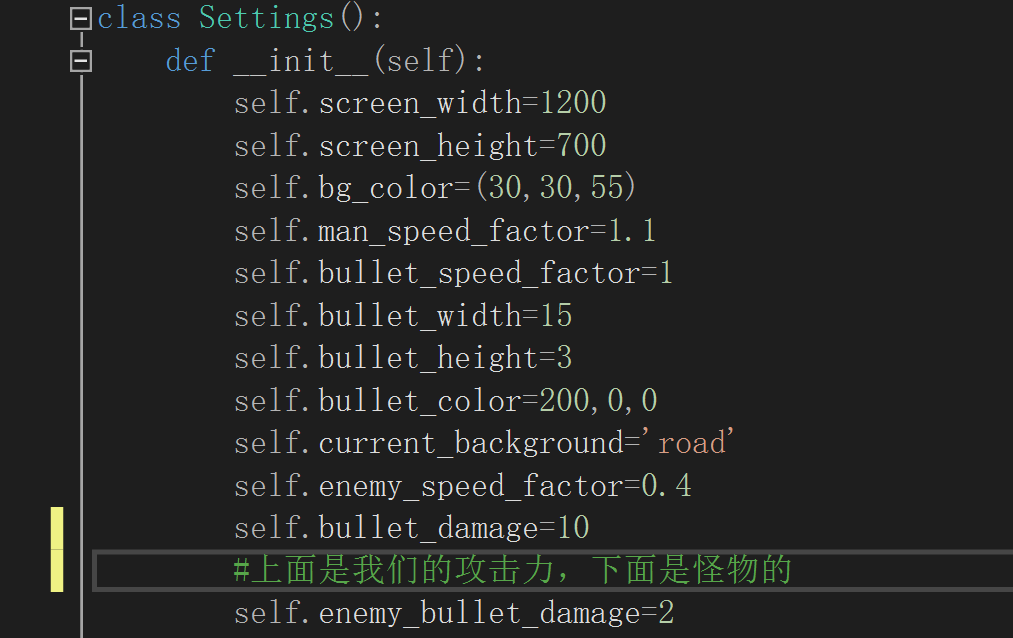Click the screen_height=700 value
This screenshot has width=1013, height=638.
pyautogui.click(x=581, y=146)
